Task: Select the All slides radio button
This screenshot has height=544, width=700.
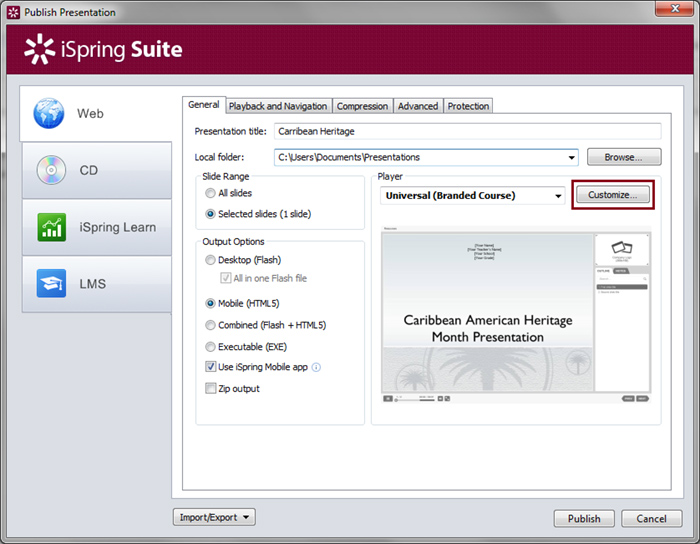Action: (210, 193)
